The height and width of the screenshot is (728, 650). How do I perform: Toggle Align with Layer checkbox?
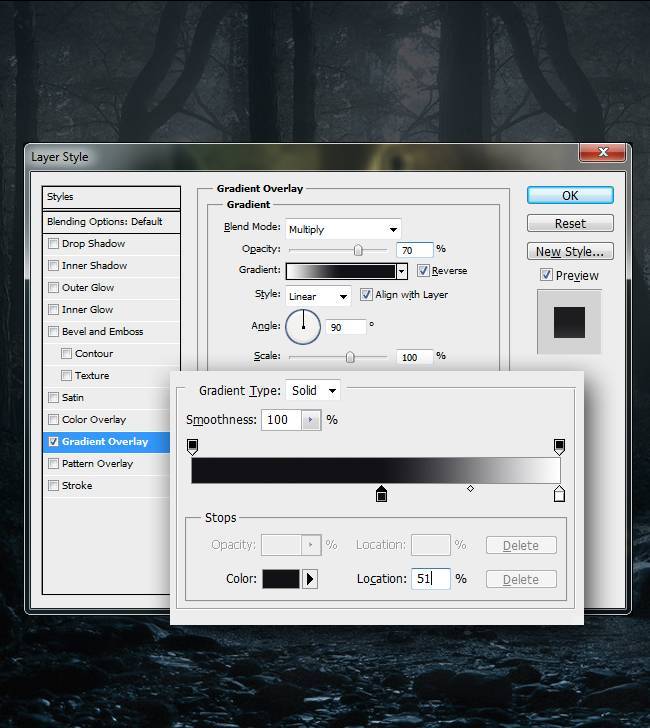[366, 295]
